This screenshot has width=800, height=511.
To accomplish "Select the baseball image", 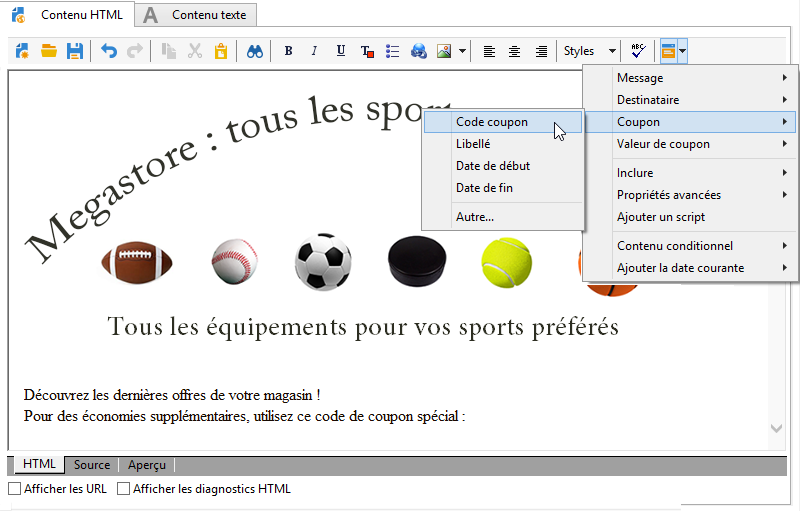I will pos(235,261).
